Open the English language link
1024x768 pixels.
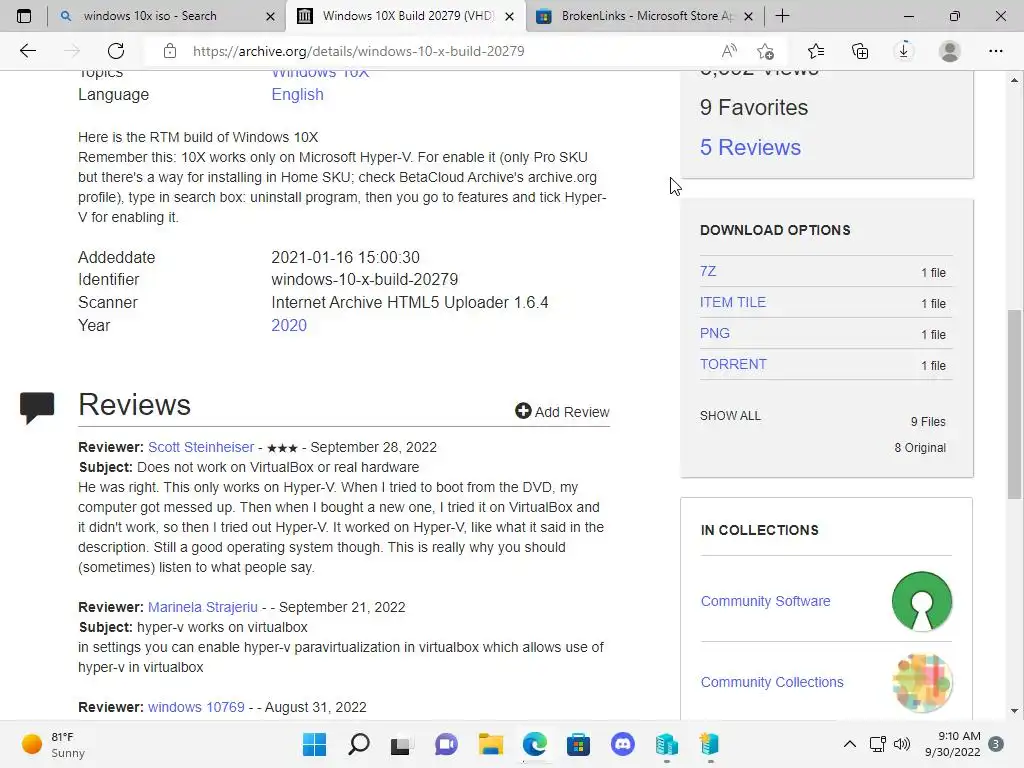click(x=297, y=95)
